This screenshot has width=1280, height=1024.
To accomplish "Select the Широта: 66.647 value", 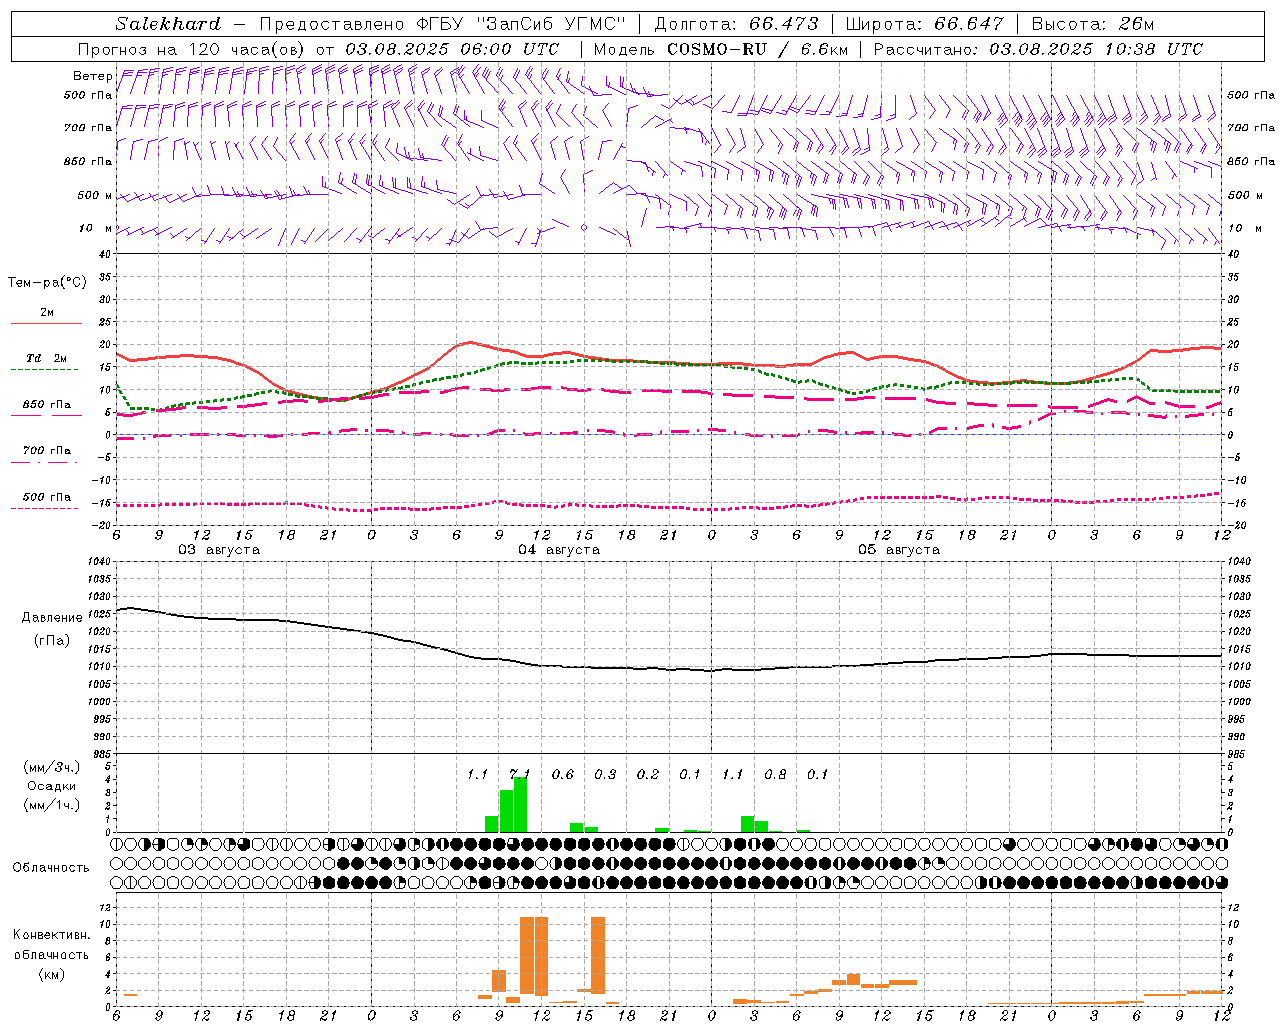I will pos(924,24).
